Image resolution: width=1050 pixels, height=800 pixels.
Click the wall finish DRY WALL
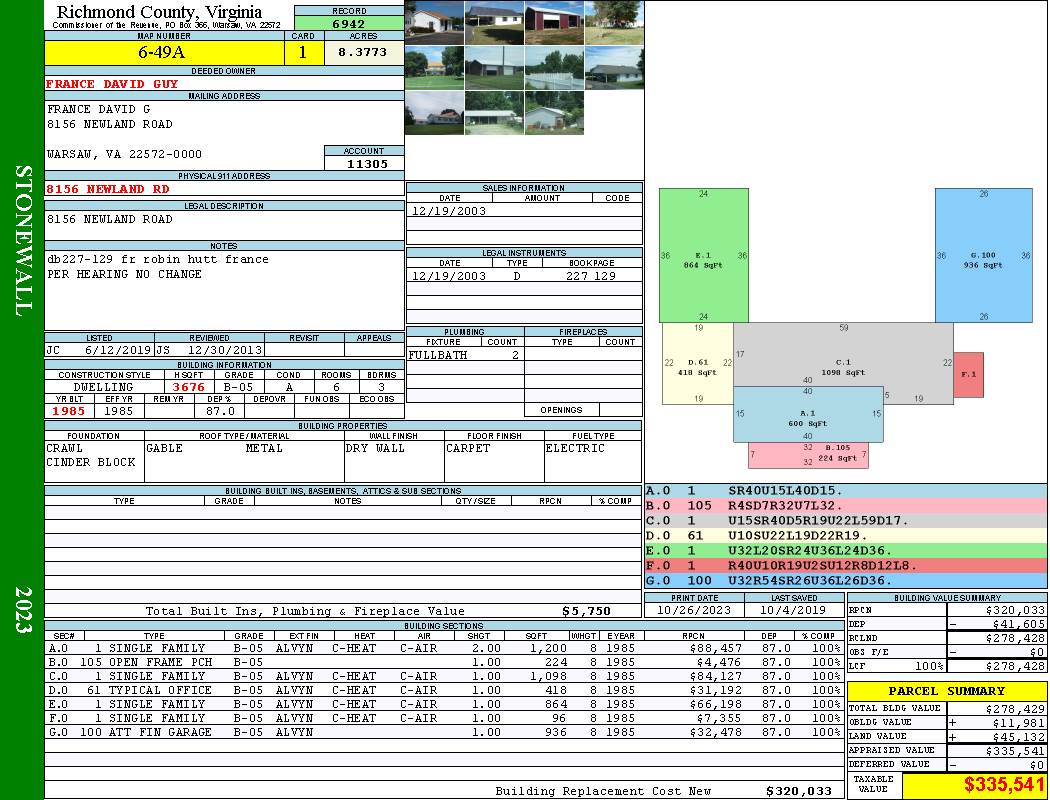point(375,448)
